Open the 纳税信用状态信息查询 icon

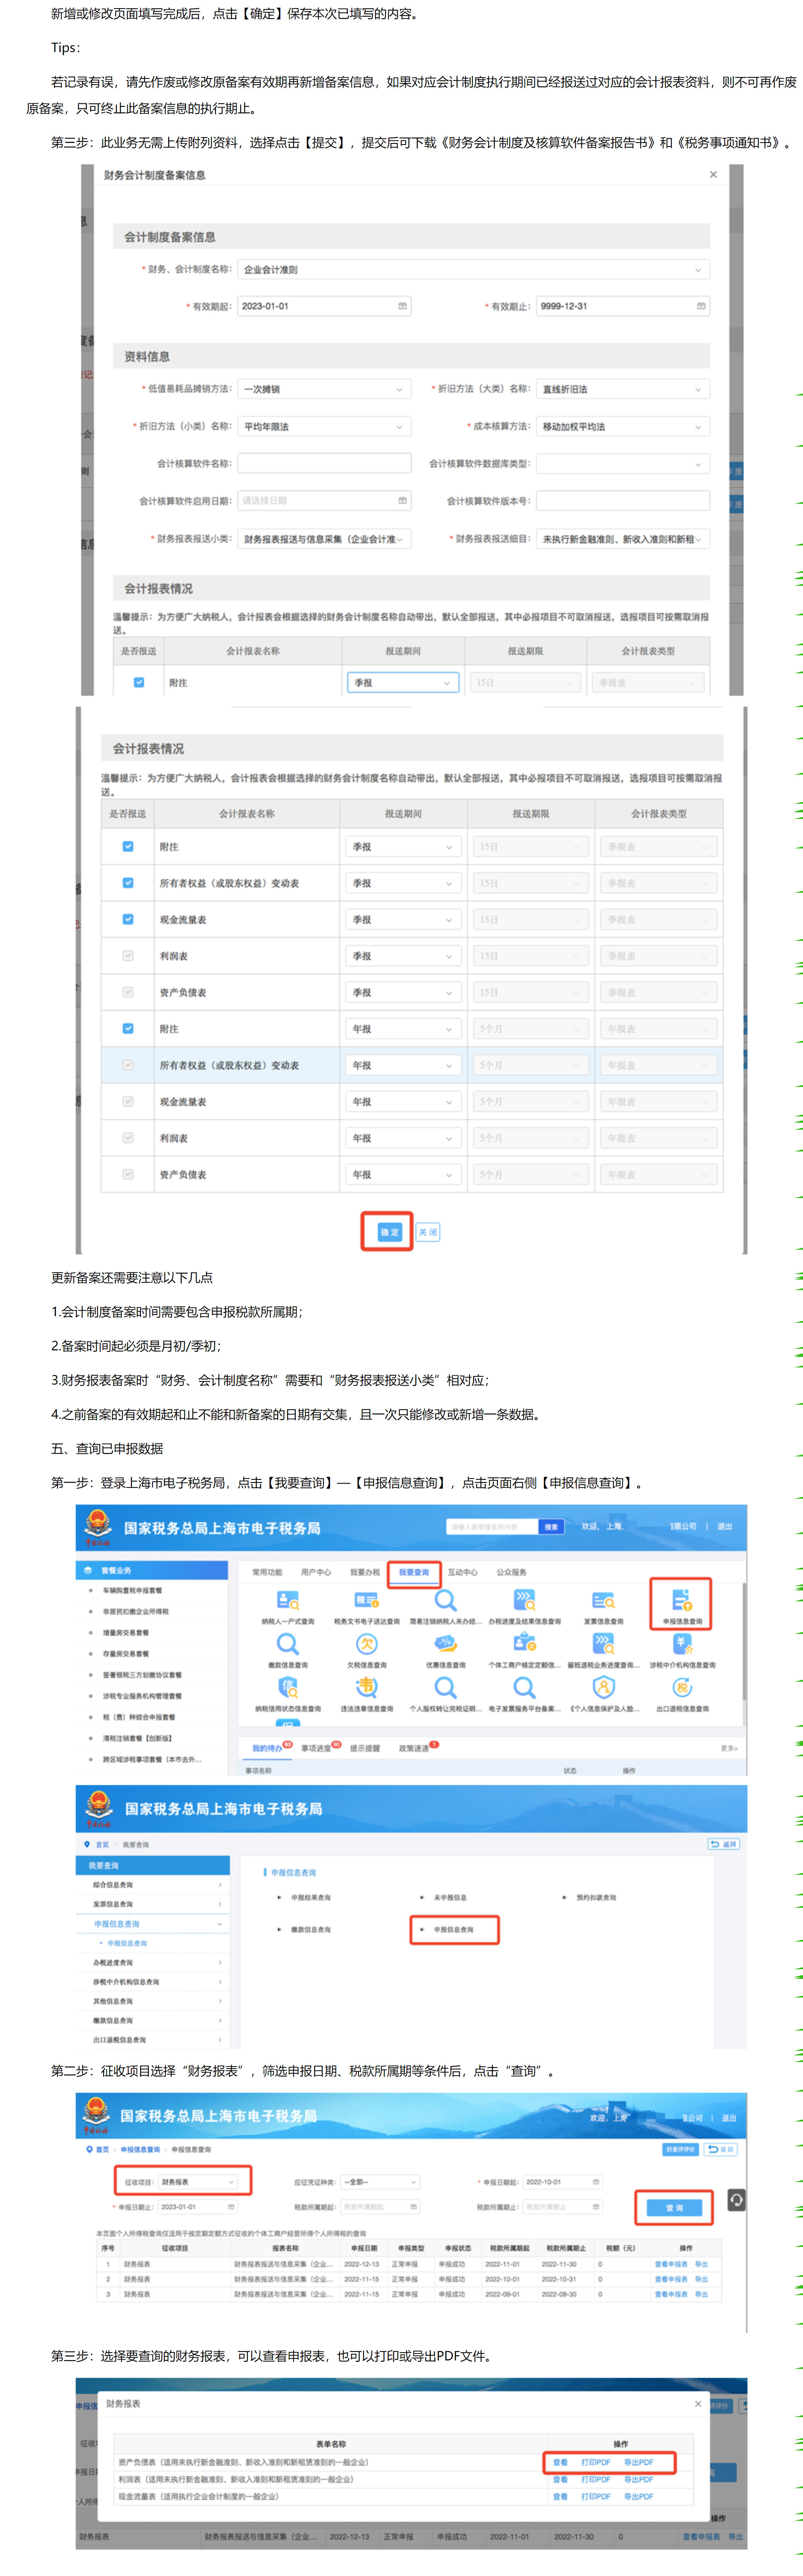click(x=288, y=1688)
